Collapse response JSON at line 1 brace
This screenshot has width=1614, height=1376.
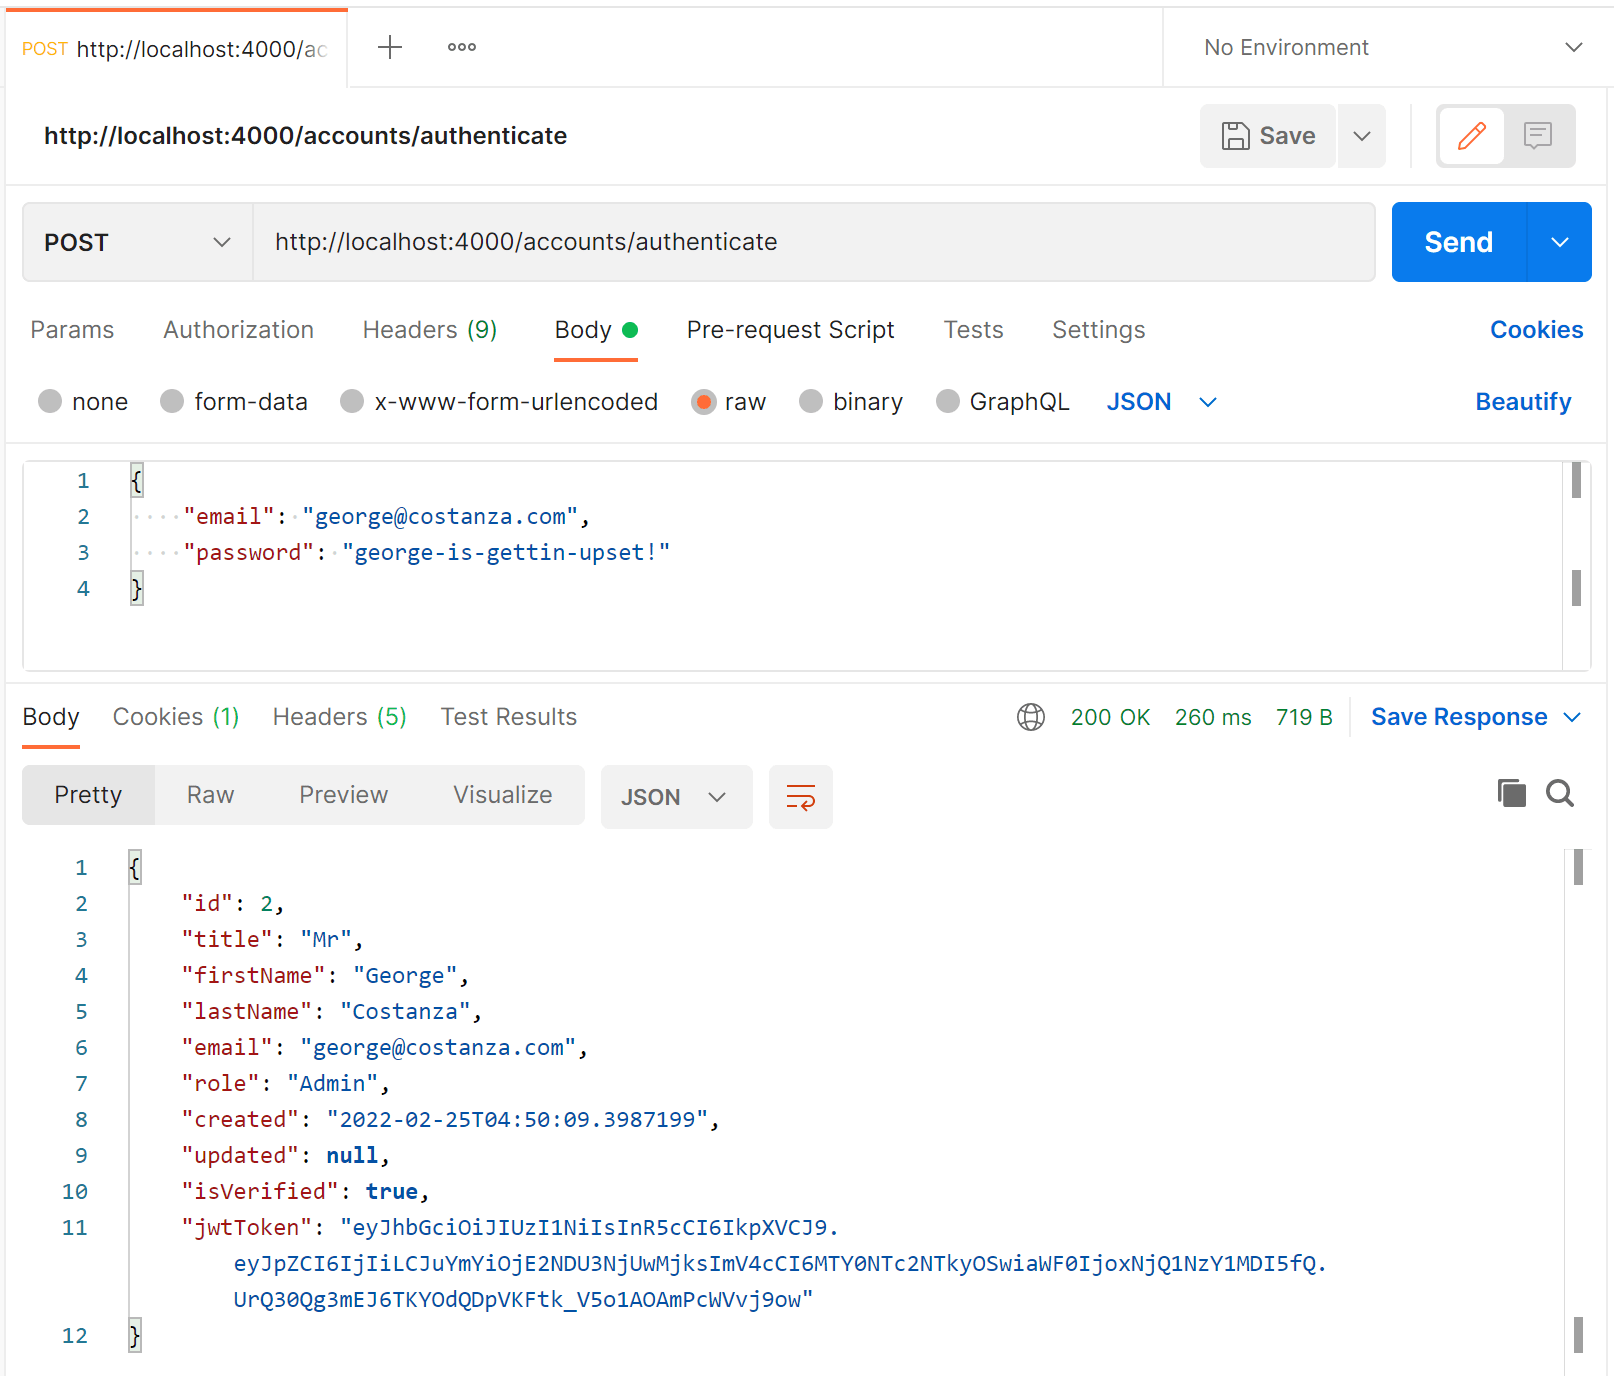[x=135, y=868]
